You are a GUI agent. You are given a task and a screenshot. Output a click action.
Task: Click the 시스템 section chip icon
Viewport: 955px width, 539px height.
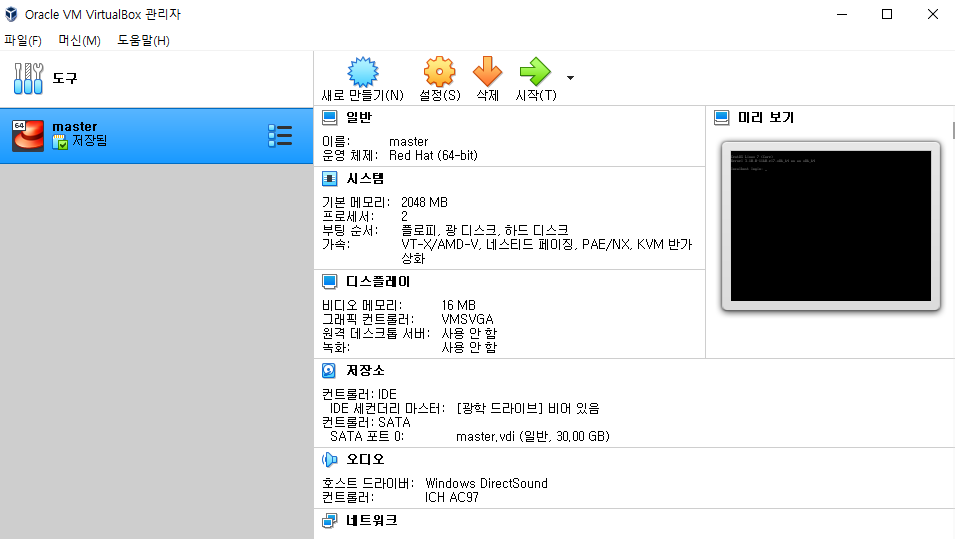click(329, 178)
